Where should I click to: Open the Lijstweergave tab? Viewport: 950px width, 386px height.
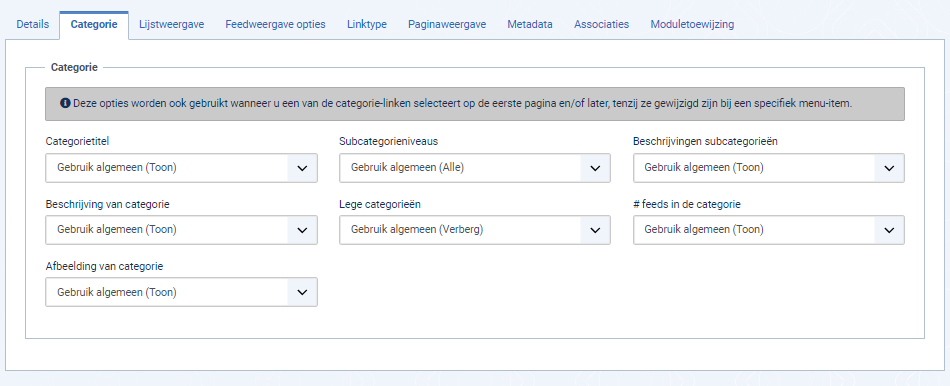(x=171, y=24)
